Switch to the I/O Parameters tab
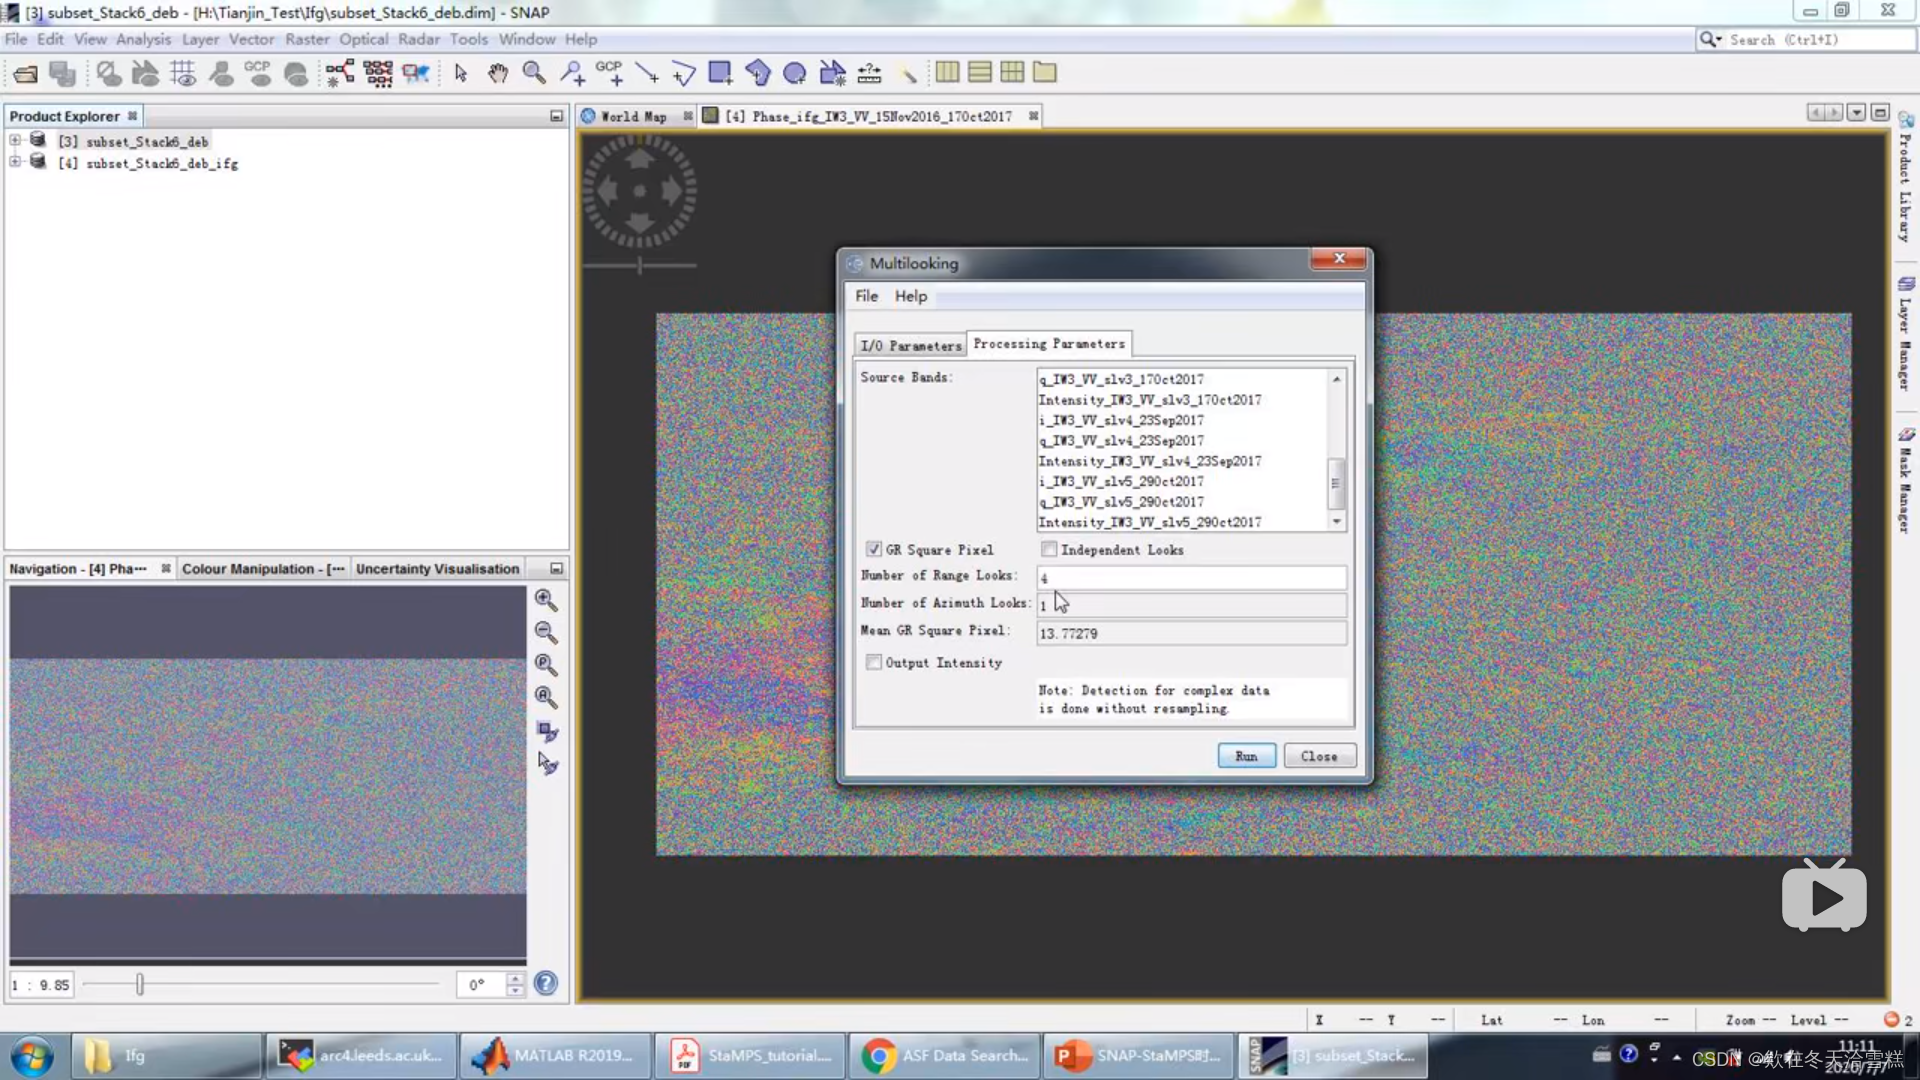Image resolution: width=1920 pixels, height=1080 pixels. coord(910,345)
